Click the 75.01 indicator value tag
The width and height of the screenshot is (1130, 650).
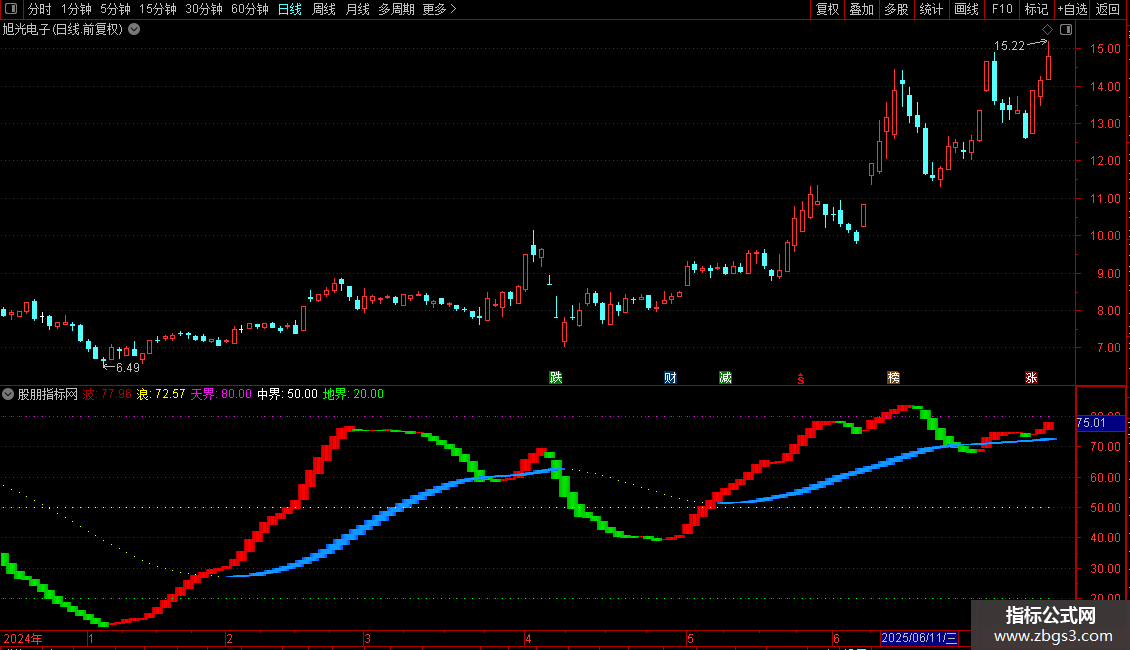click(x=1100, y=423)
